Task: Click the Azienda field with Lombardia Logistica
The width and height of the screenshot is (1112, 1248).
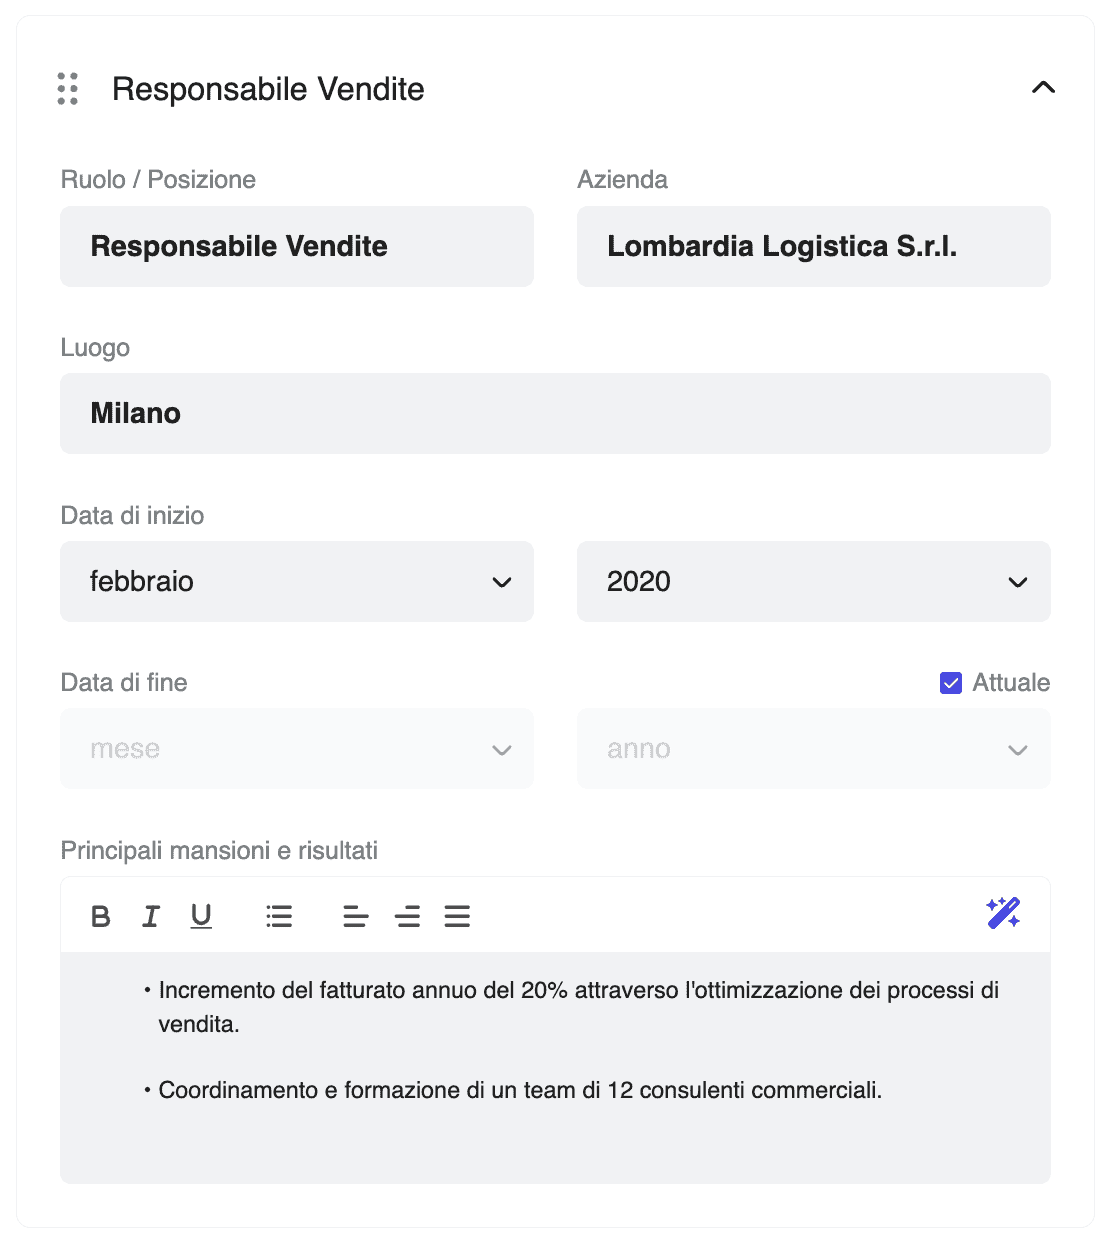Action: [813, 247]
